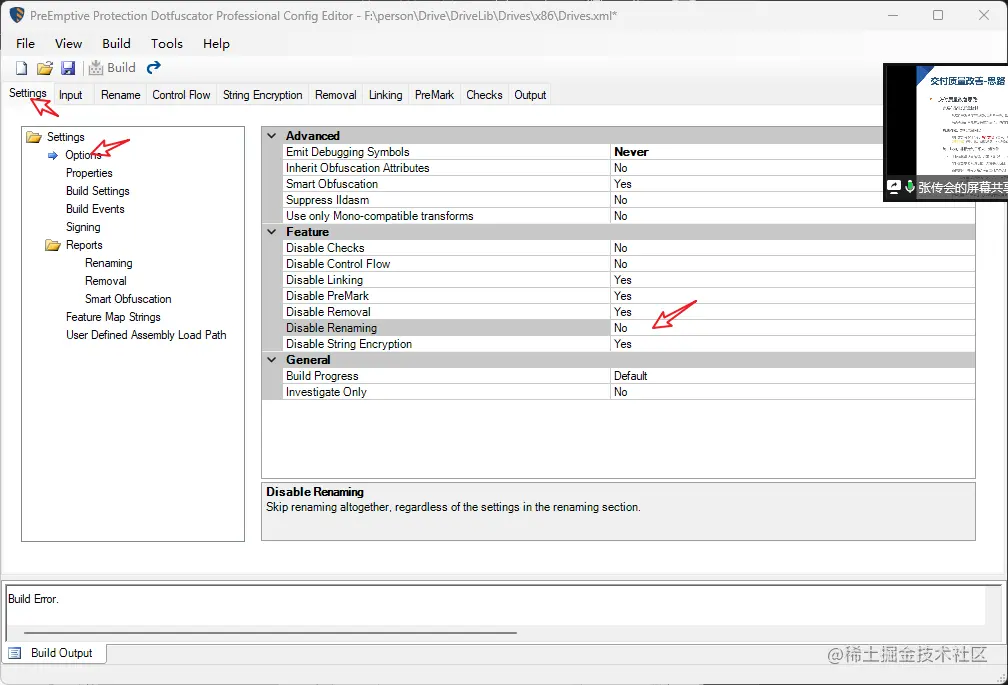Switch to the Rename tab
This screenshot has height=685, width=1008.
(x=120, y=95)
